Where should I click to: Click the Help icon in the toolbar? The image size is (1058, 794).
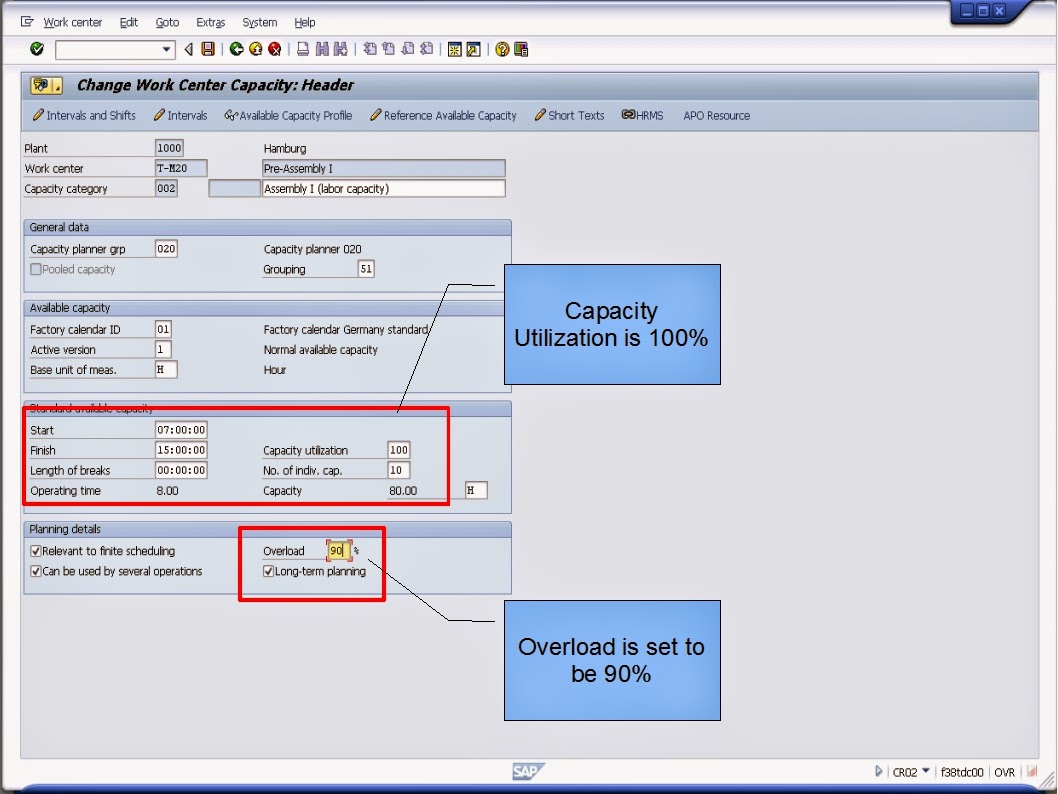tap(501, 47)
